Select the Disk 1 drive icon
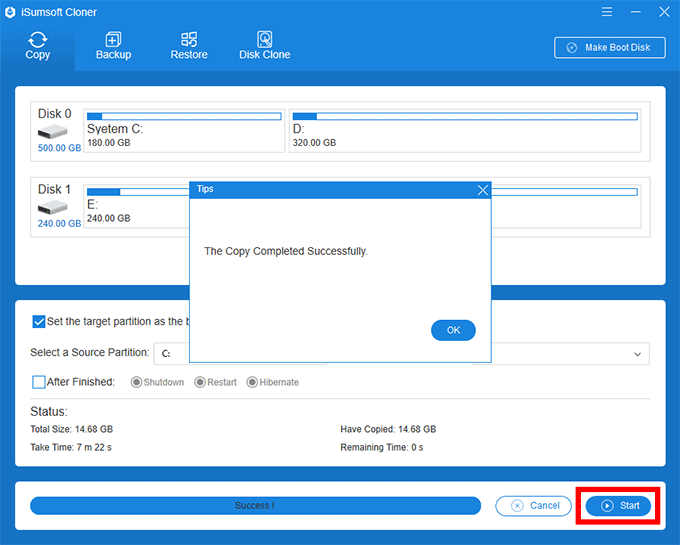 click(52, 207)
